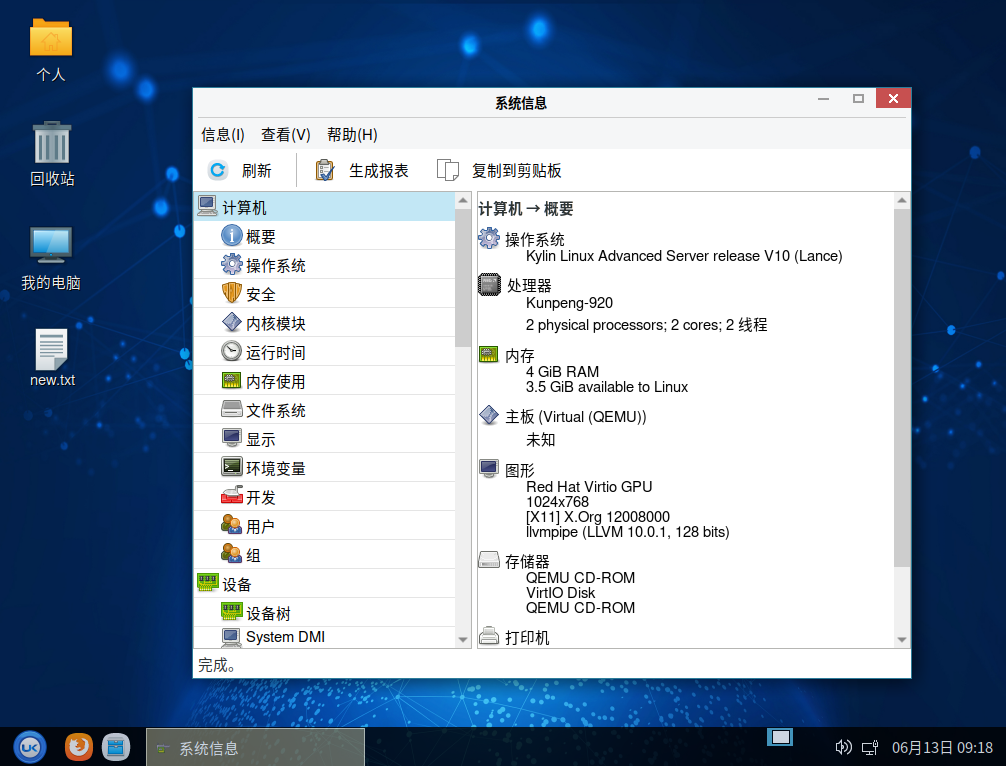Open the 帮助(H) menu
1006x766 pixels.
tap(352, 135)
